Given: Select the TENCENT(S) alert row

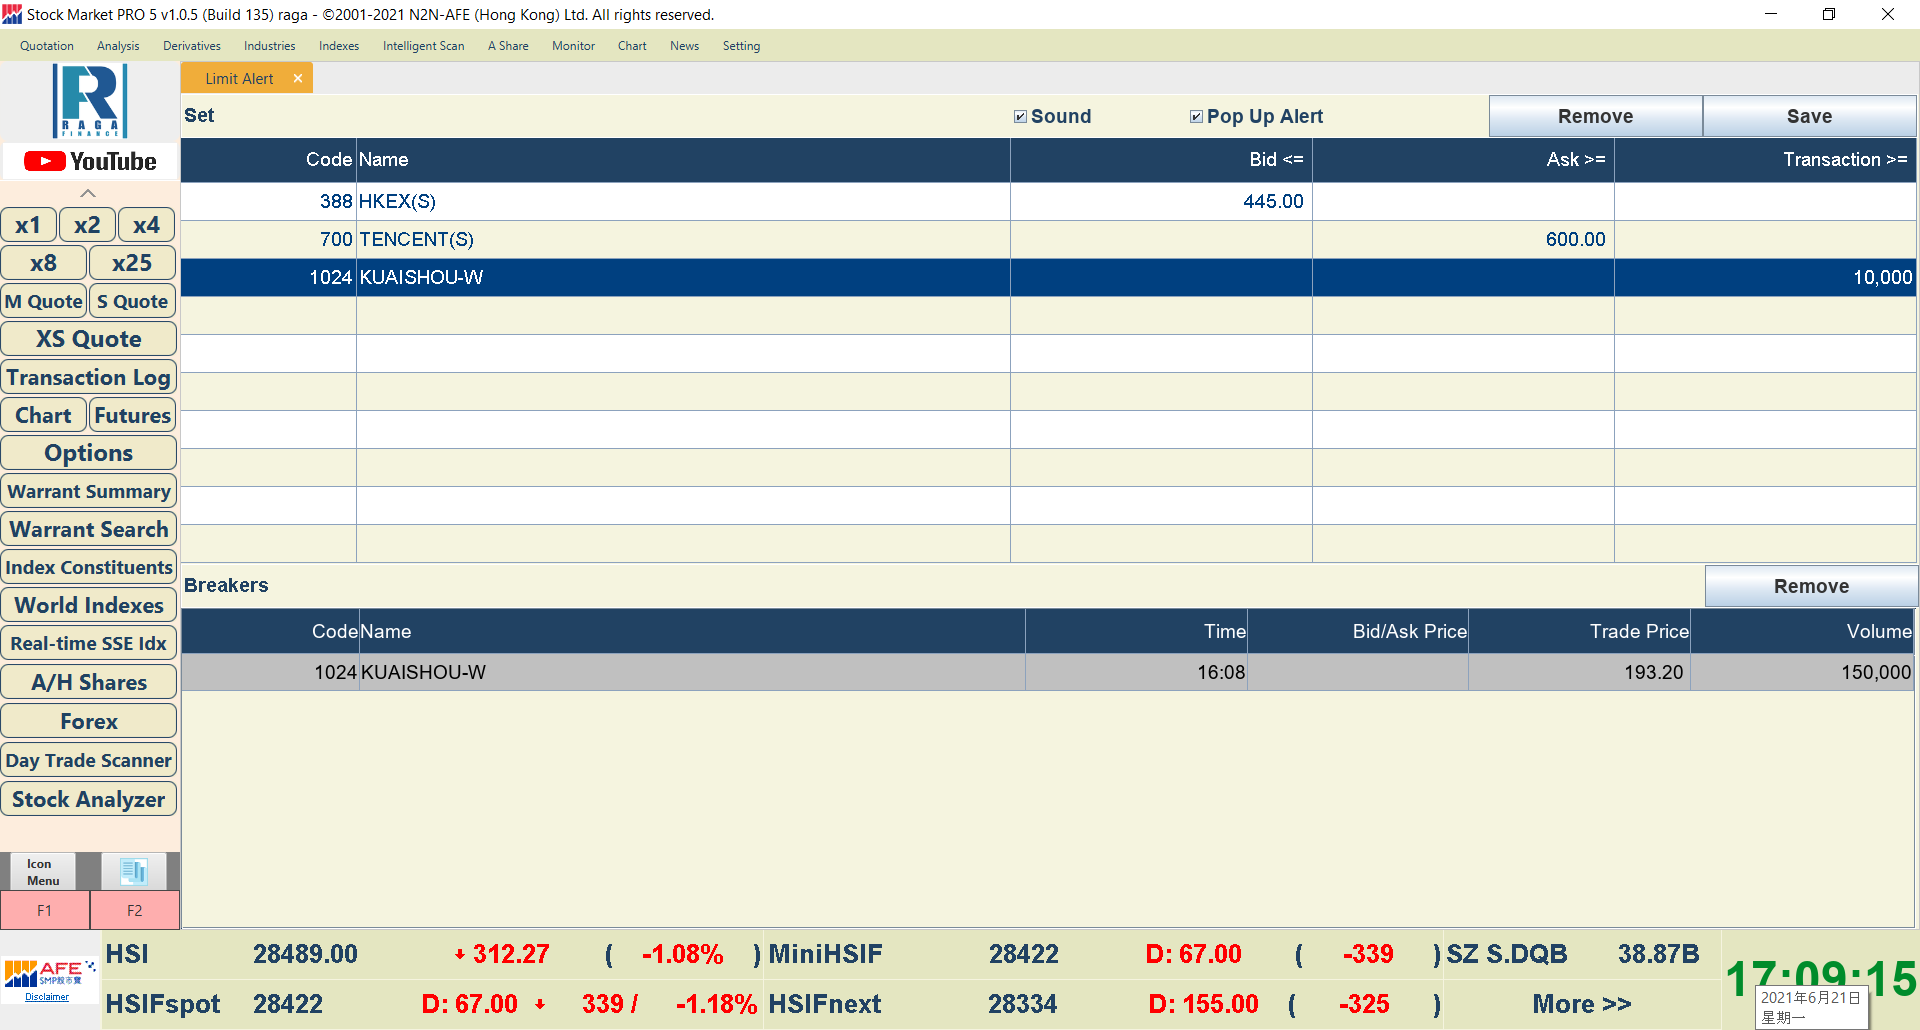Looking at the screenshot, I should 600,239.
